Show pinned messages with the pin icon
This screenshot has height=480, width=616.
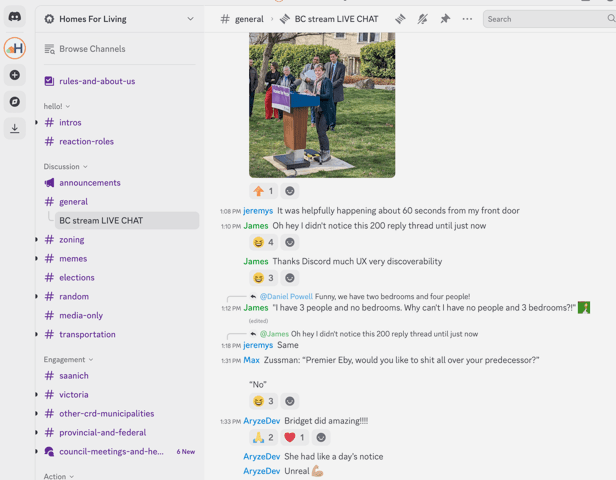coord(445,19)
